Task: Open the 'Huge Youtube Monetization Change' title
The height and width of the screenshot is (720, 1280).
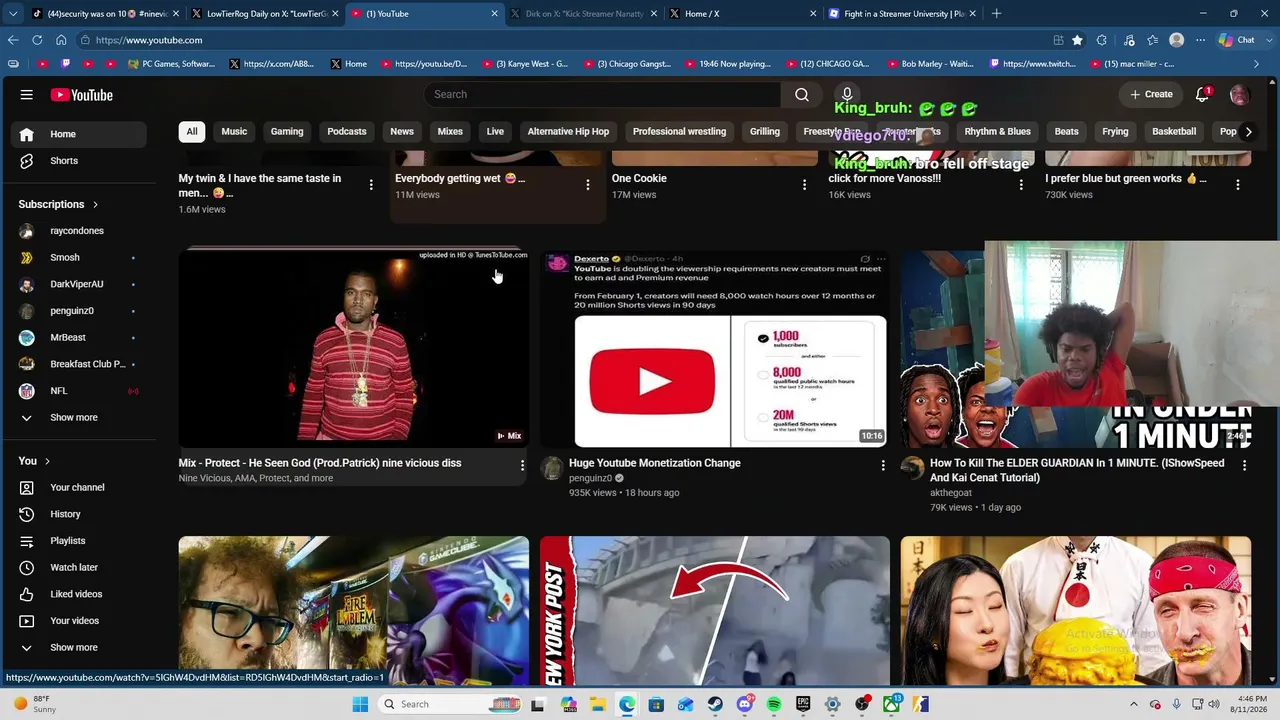Action: (655, 463)
